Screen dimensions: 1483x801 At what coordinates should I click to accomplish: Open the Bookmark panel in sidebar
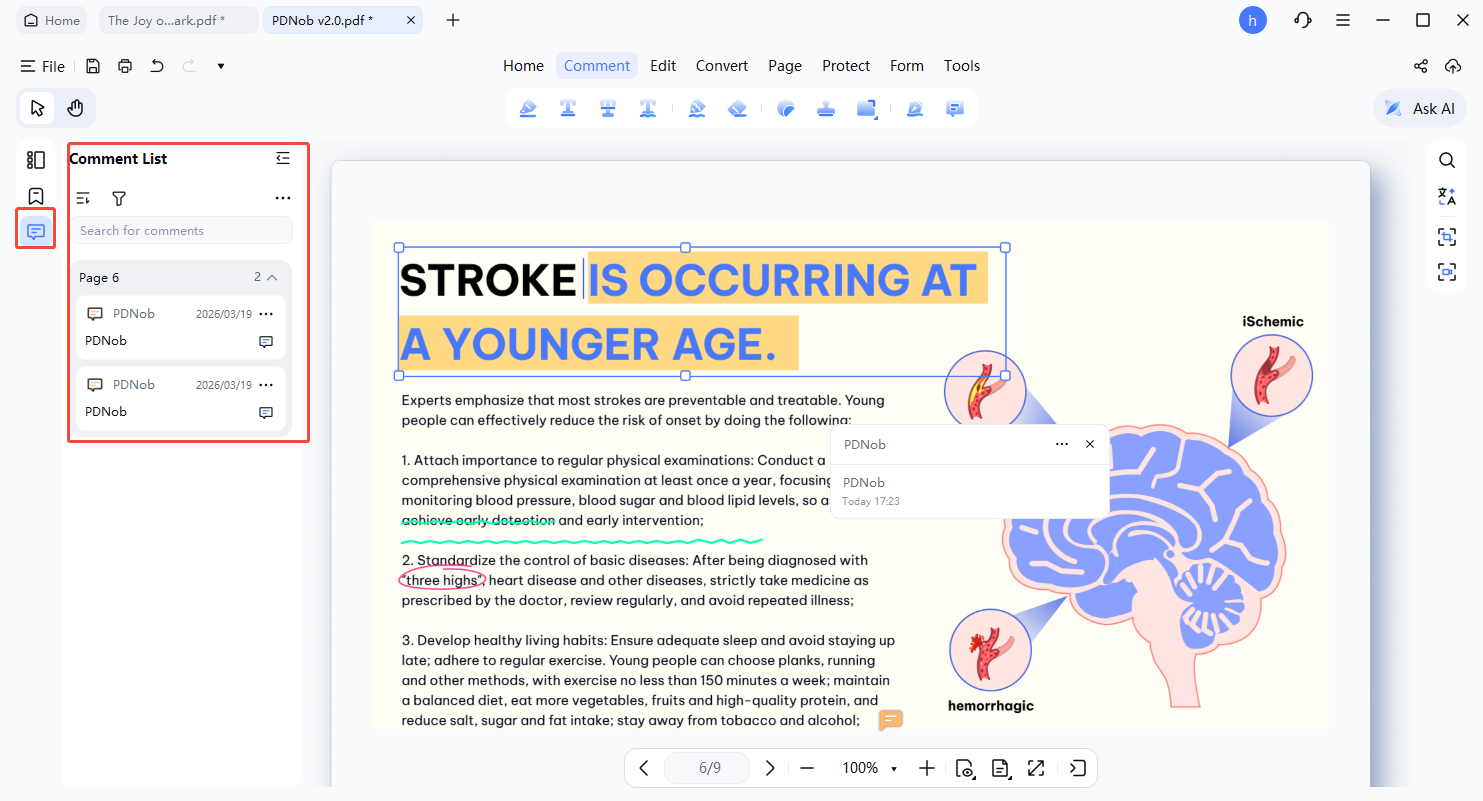pyautogui.click(x=36, y=196)
